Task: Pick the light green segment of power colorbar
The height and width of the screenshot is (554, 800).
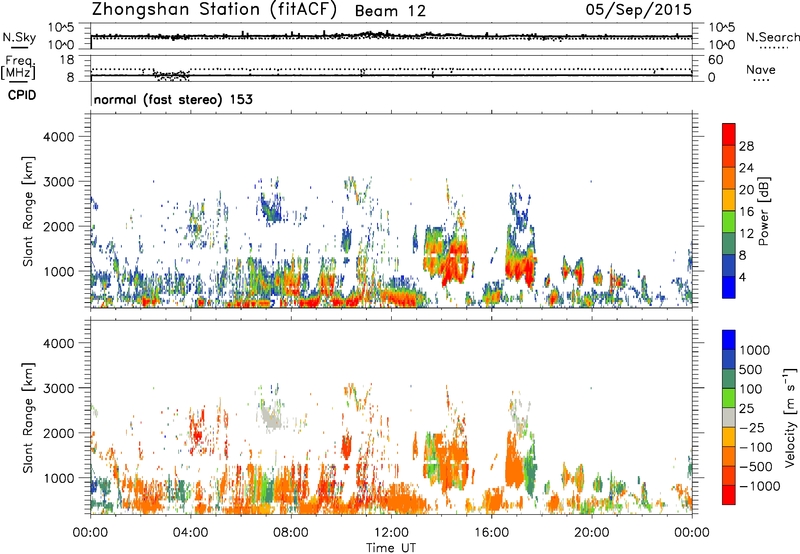Action: (729, 221)
